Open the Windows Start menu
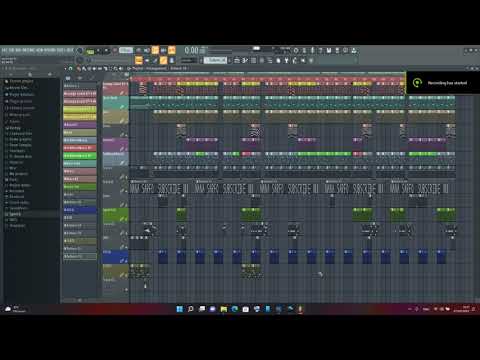 pos(179,309)
